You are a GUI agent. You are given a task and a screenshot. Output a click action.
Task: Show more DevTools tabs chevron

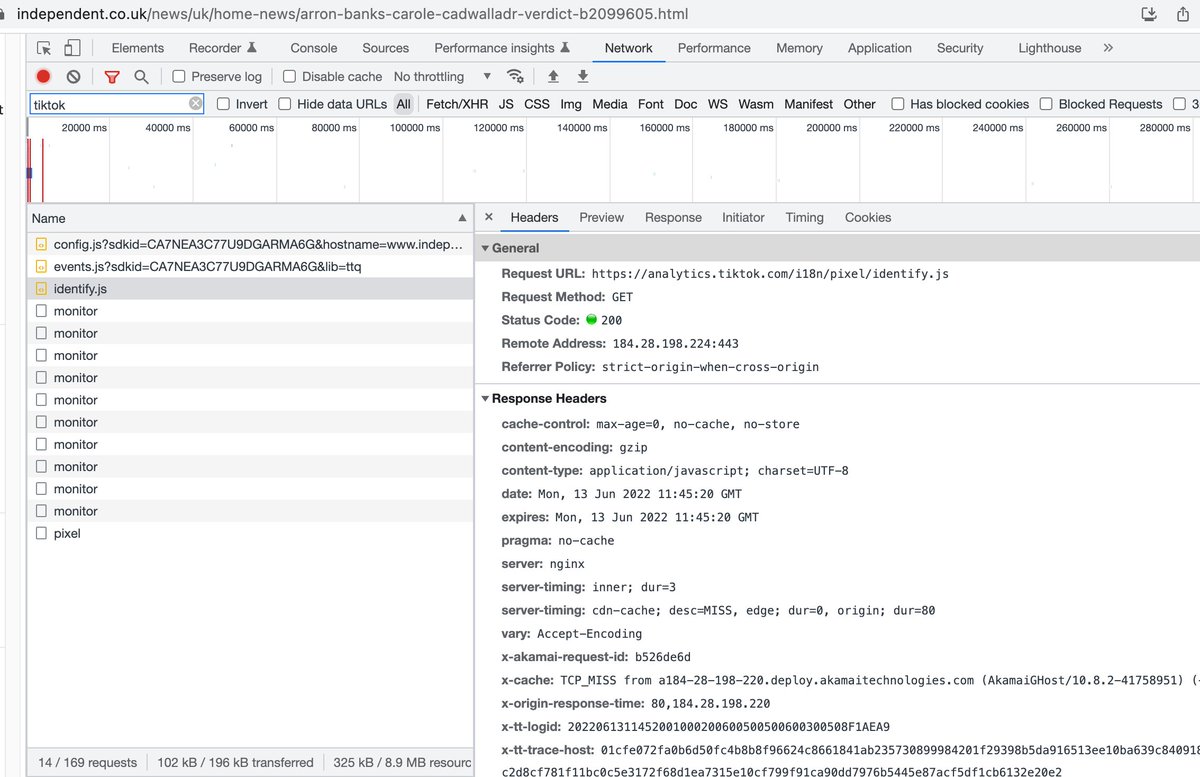(x=1108, y=48)
